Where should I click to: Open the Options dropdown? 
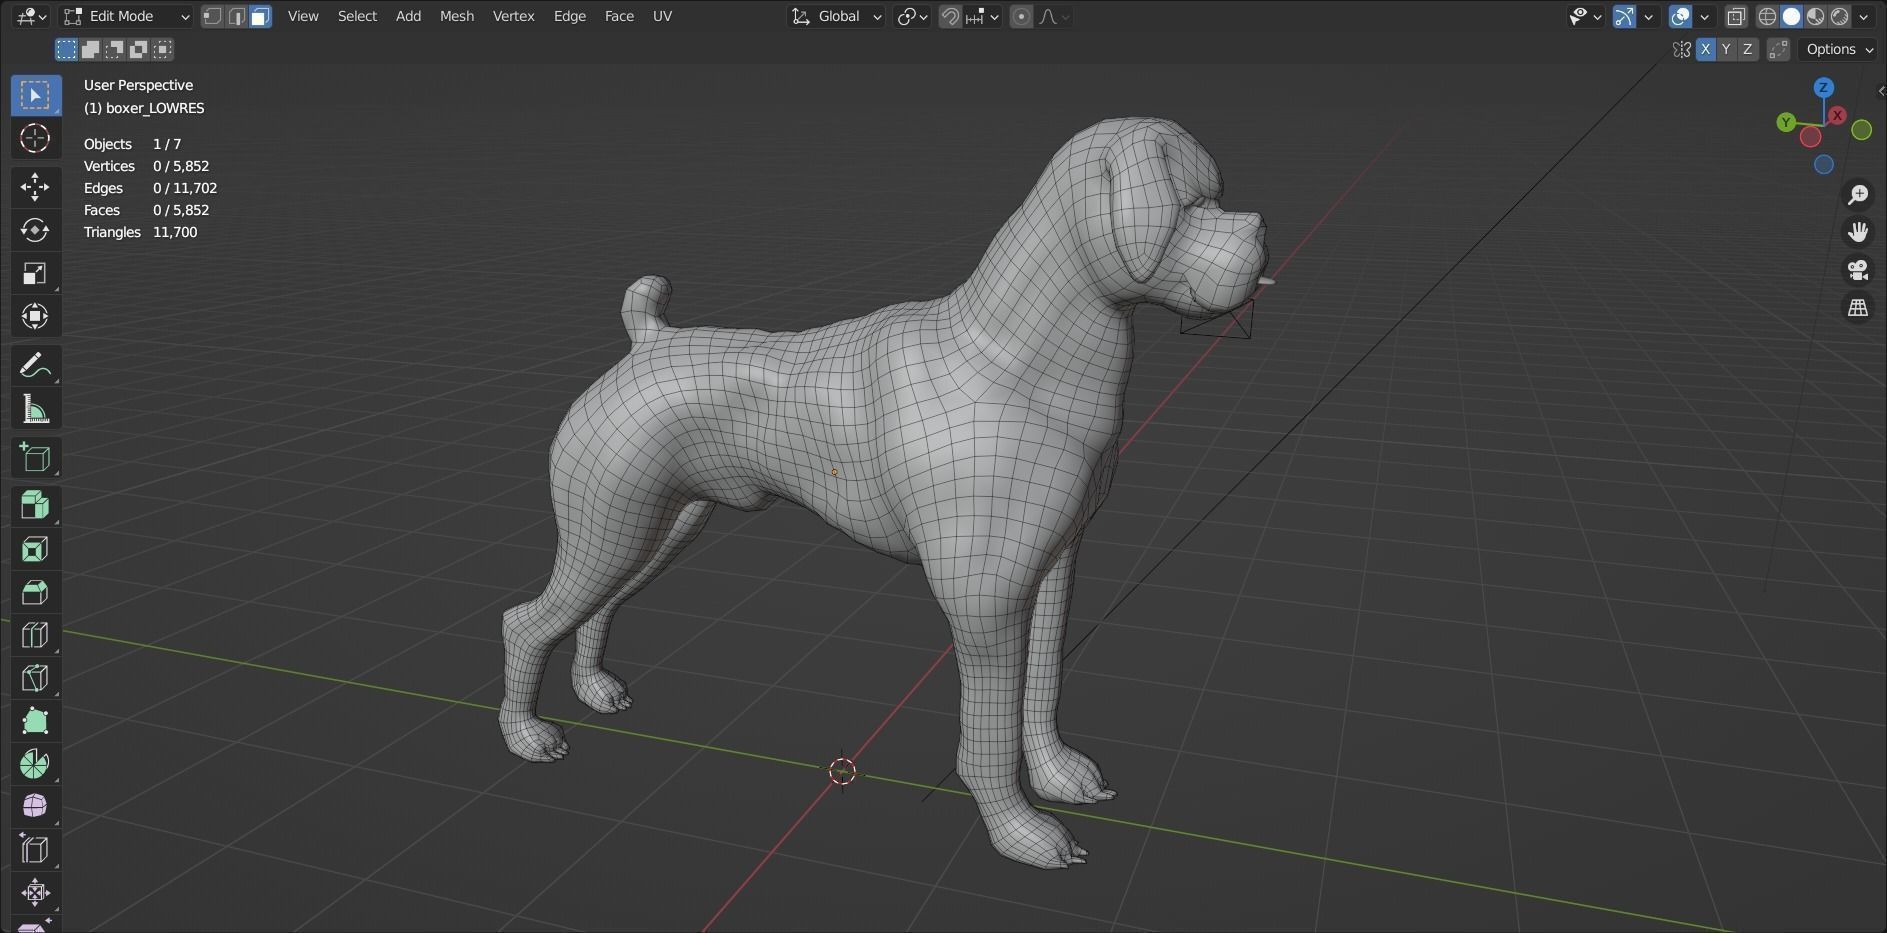click(x=1840, y=49)
